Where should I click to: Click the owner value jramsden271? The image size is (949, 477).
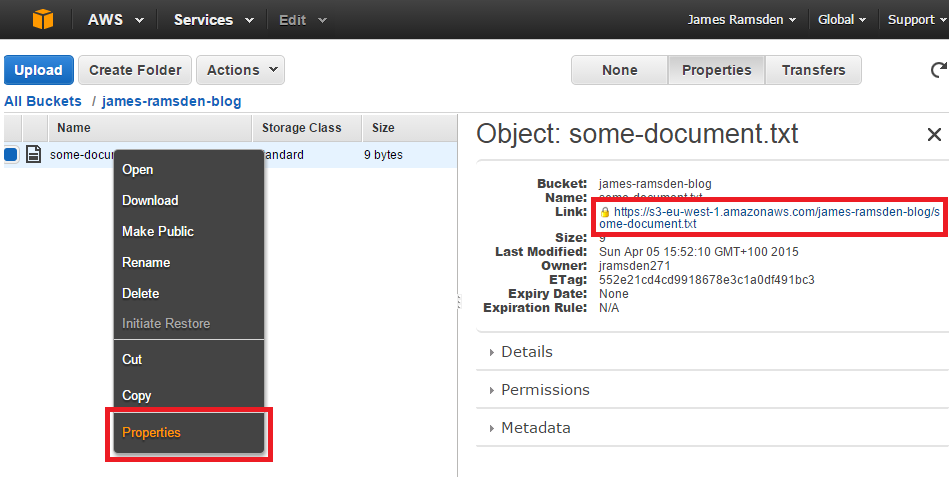point(635,266)
